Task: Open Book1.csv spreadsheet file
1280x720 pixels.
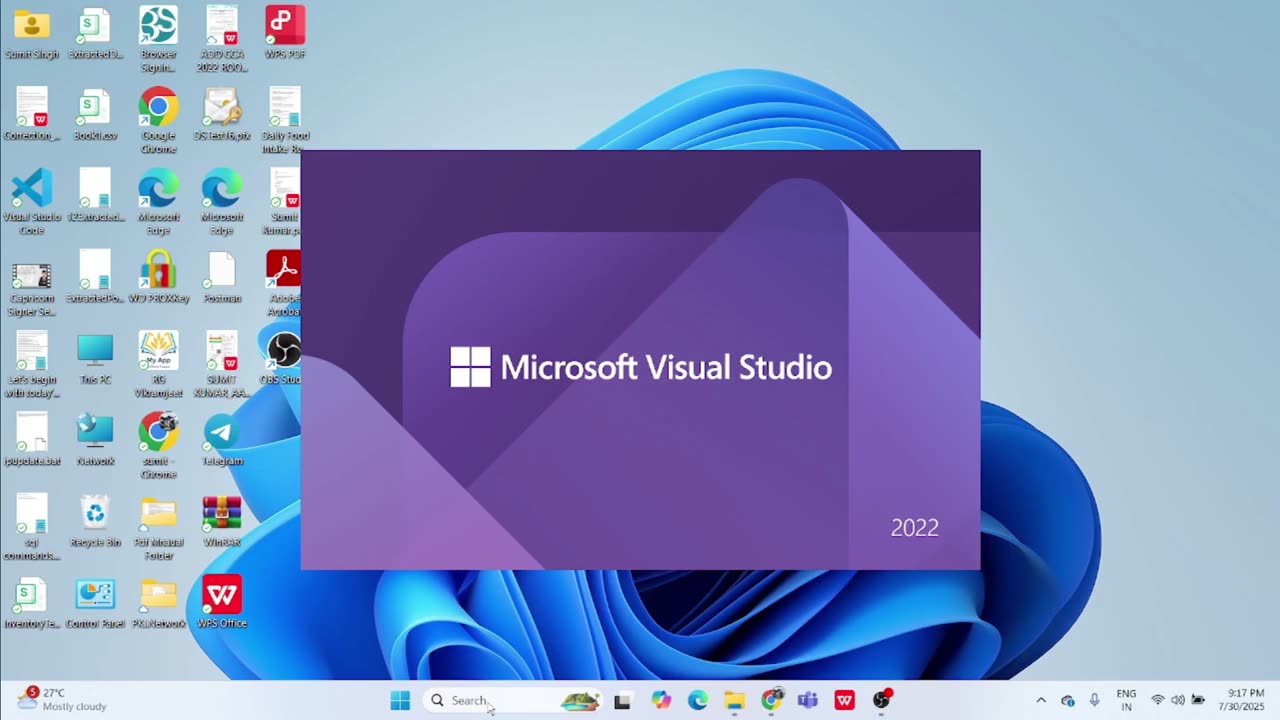Action: pos(94,115)
